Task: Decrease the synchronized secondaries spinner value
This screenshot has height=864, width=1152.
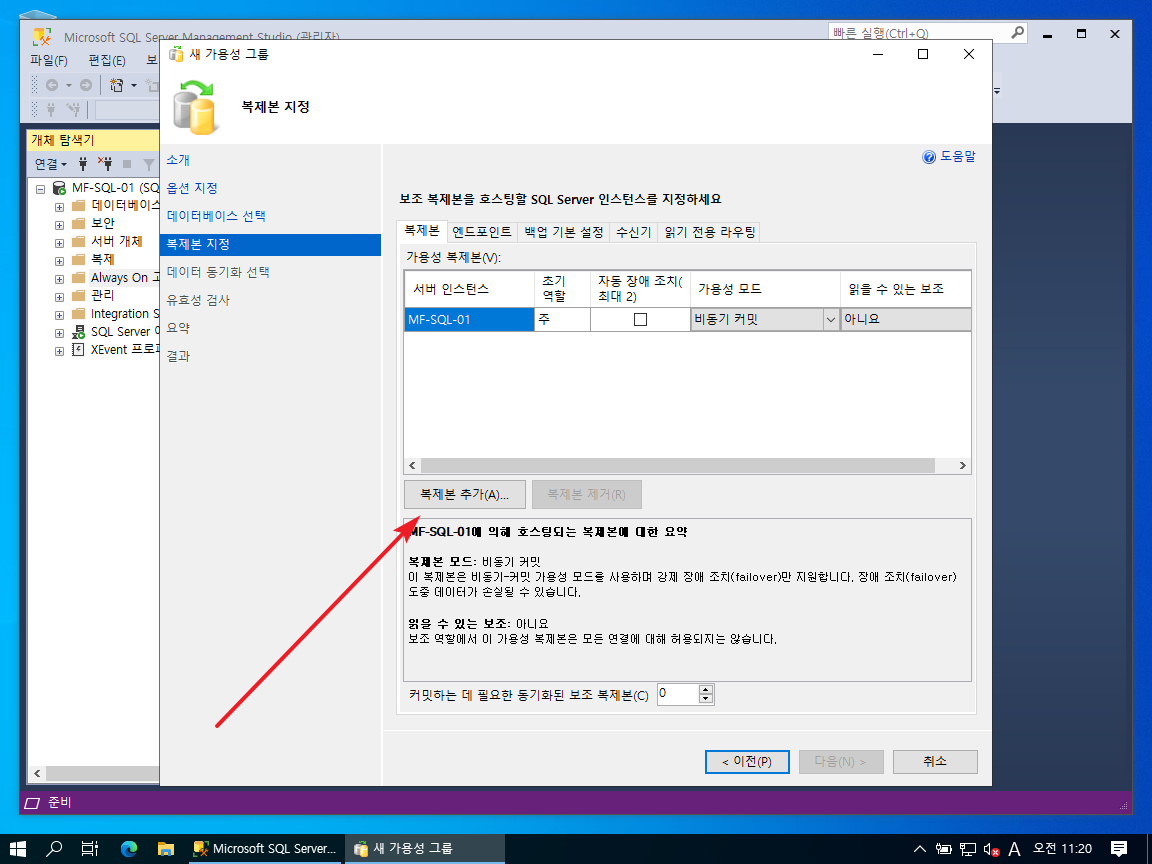Action: coord(705,699)
